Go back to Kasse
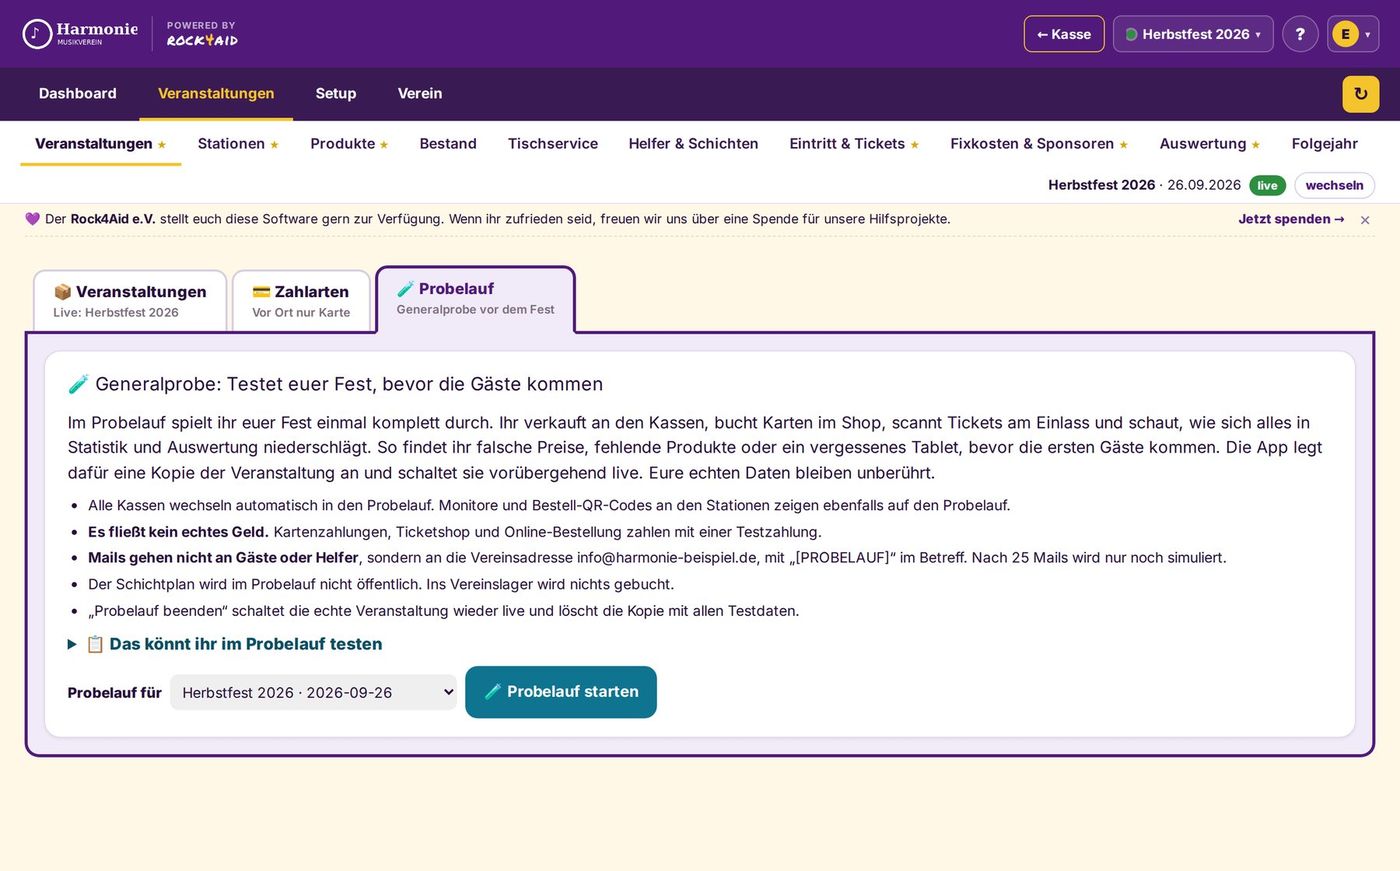 click(x=1064, y=34)
